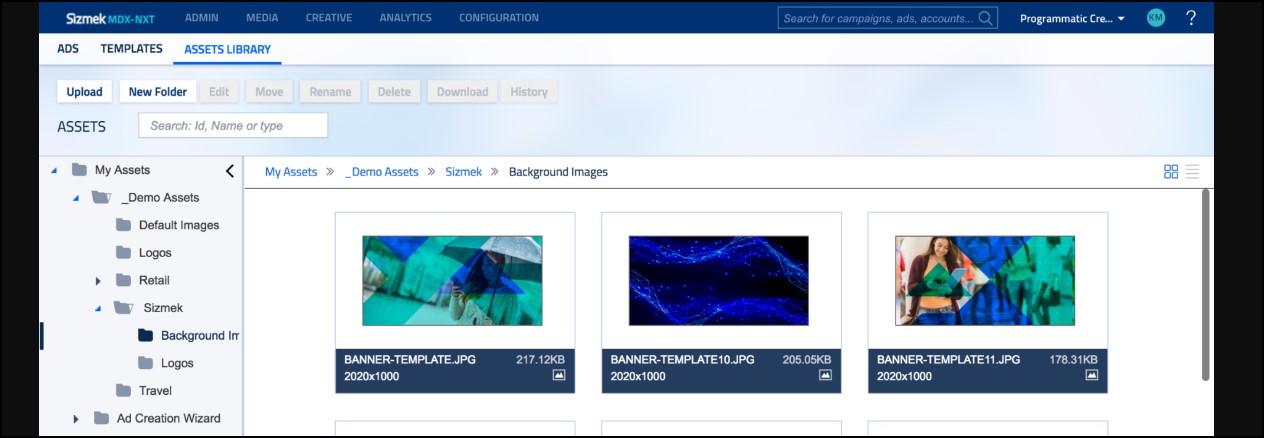Click the Background Images breadcrumb text
Screen dimensions: 1264x438
point(558,172)
